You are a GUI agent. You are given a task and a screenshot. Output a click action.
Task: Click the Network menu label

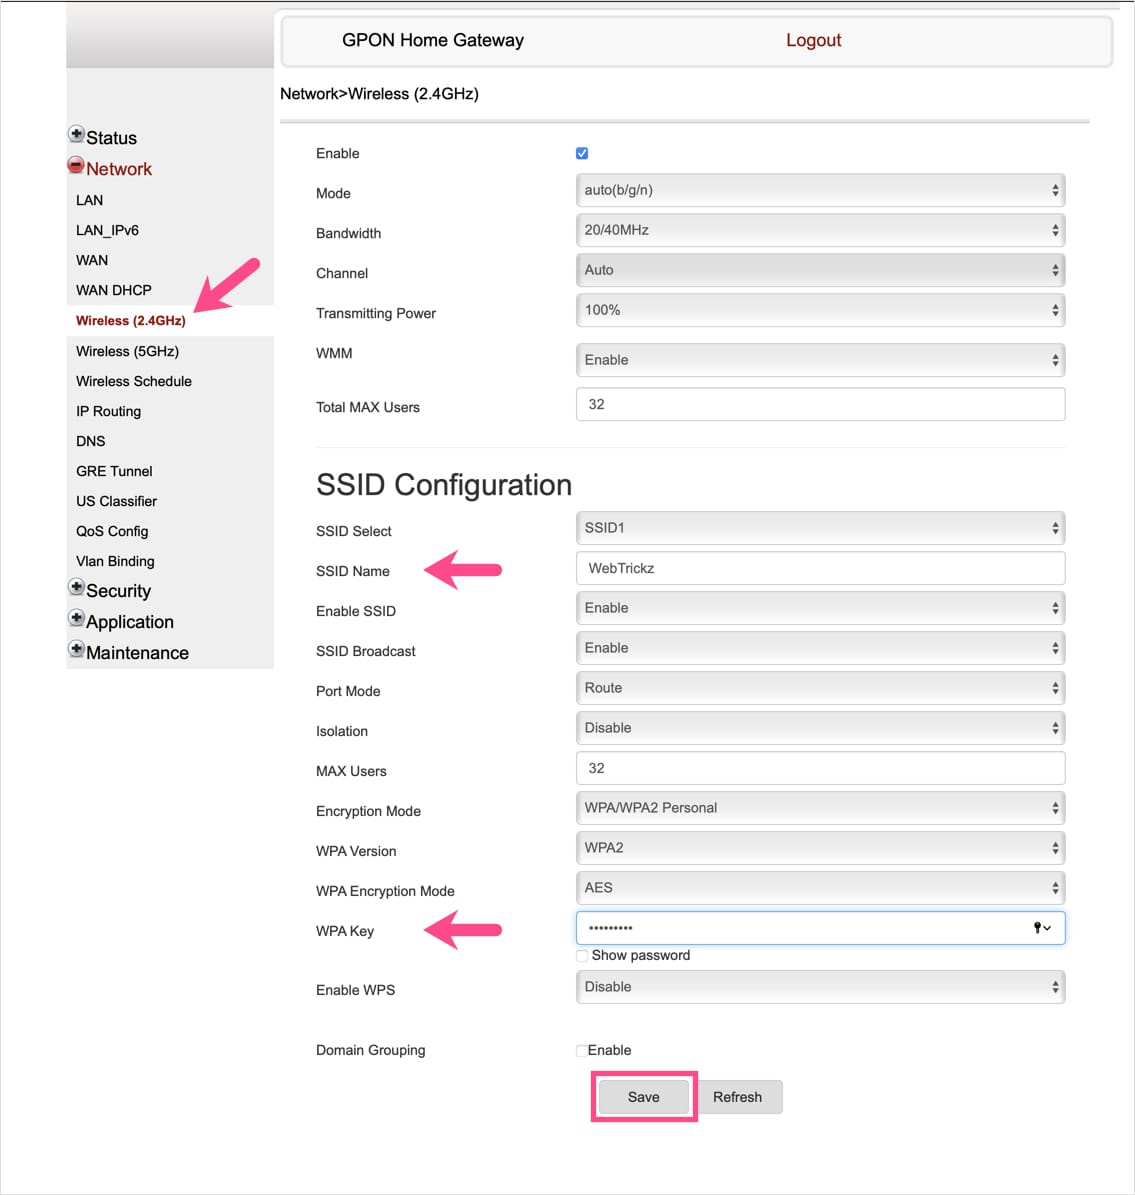(x=119, y=169)
